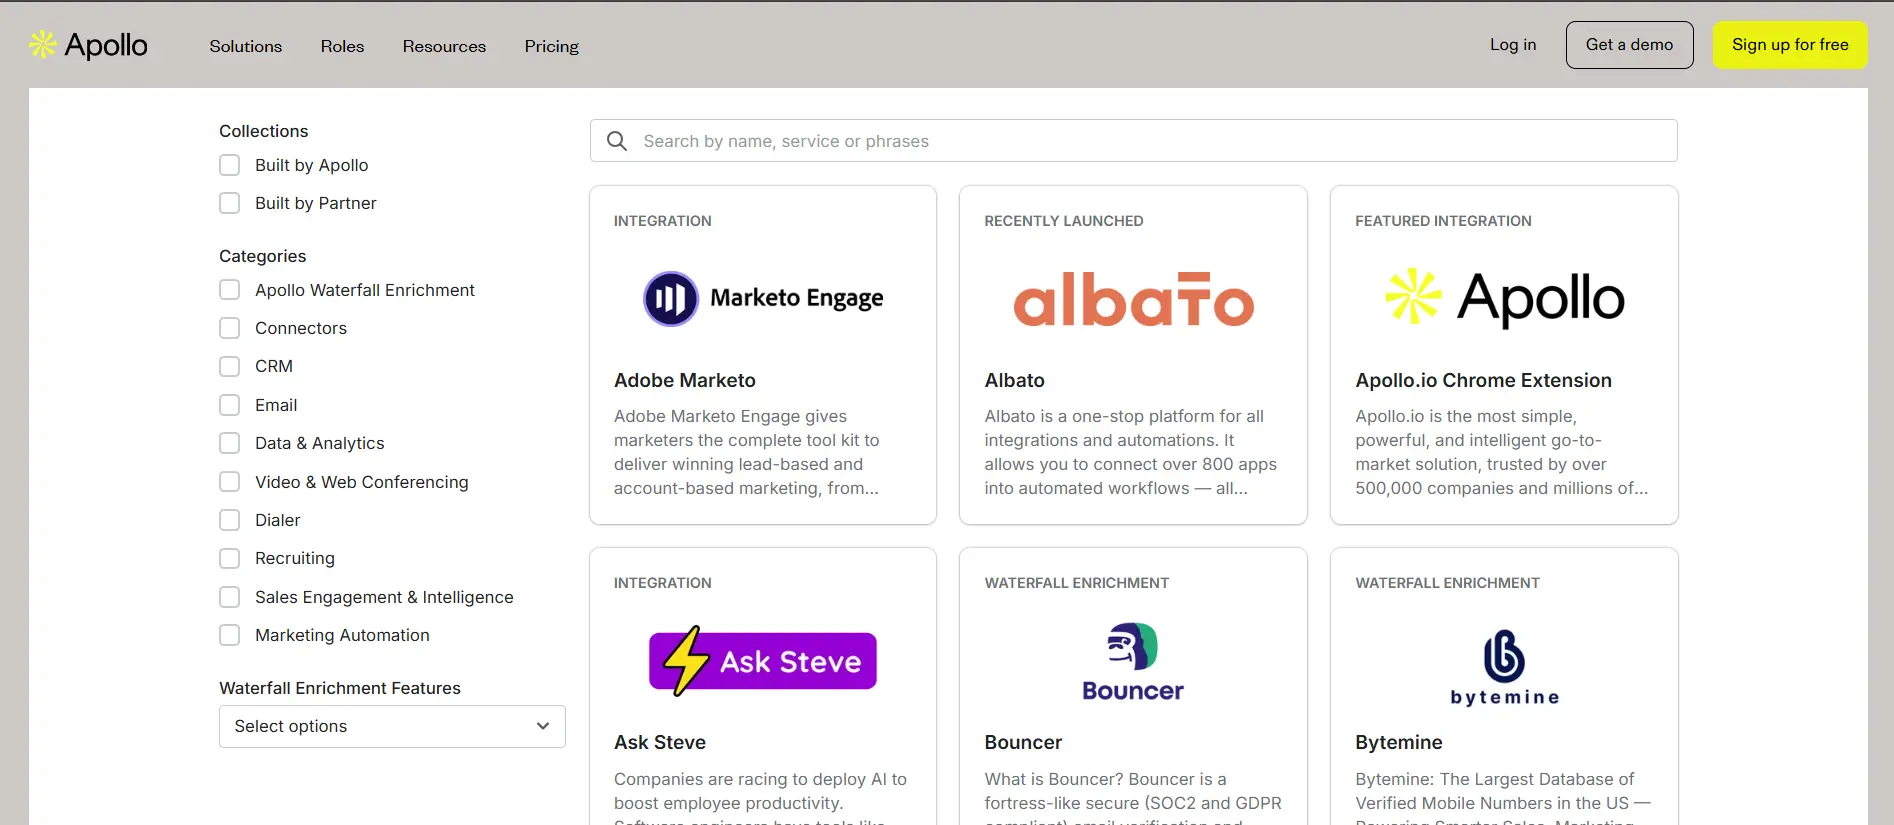
Task: Open the Ask Steve card title
Action: point(660,742)
